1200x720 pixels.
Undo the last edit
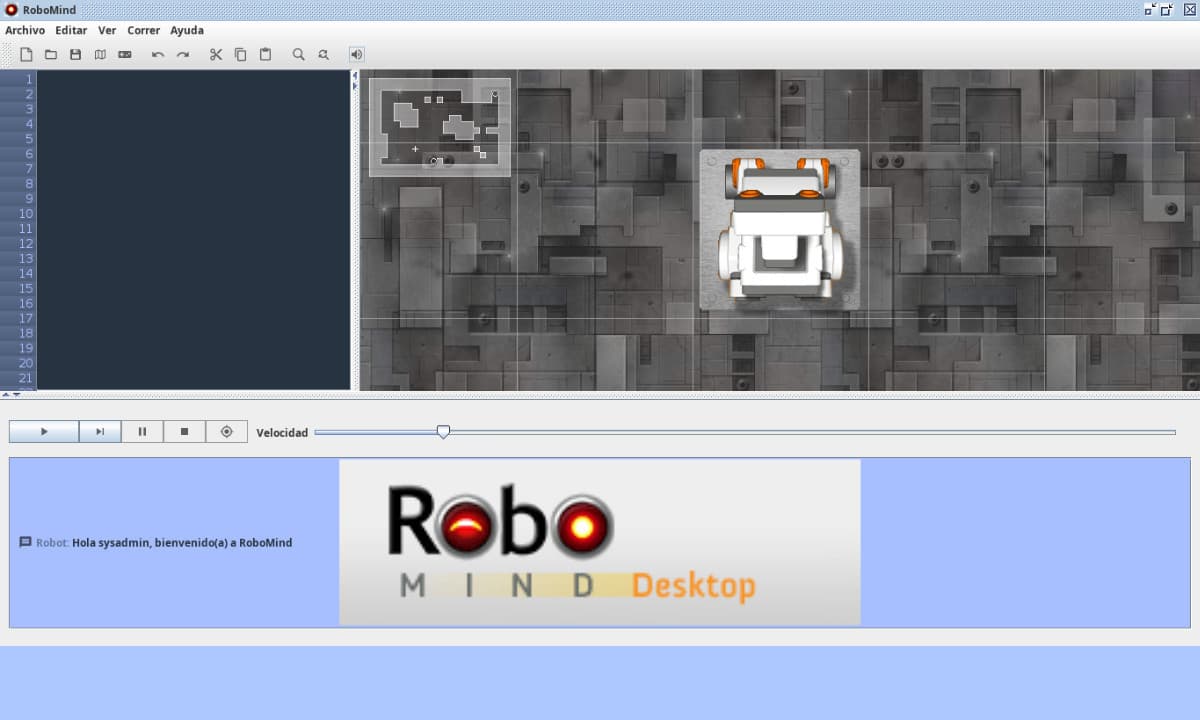158,54
